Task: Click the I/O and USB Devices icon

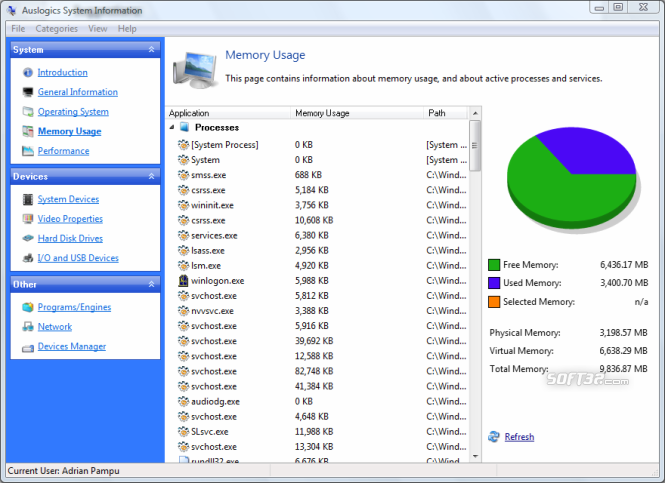Action: (28, 258)
